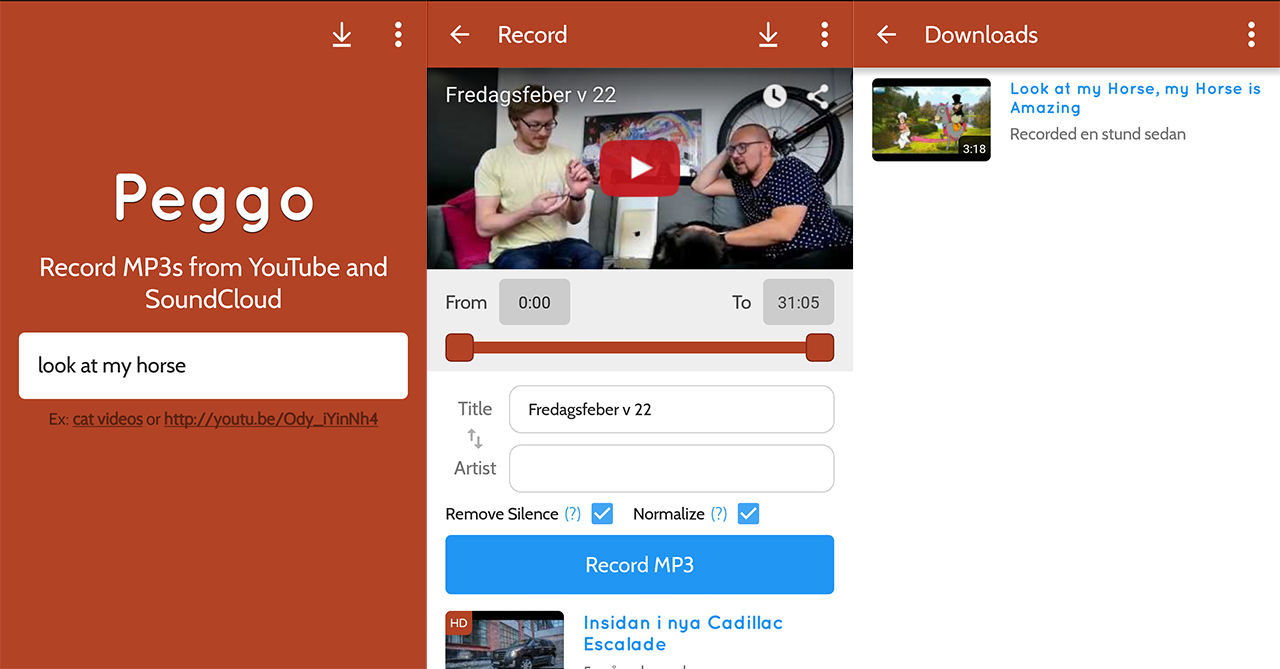Click the 'cat videos' example link
Viewport: 1280px width, 669px height.
point(108,419)
